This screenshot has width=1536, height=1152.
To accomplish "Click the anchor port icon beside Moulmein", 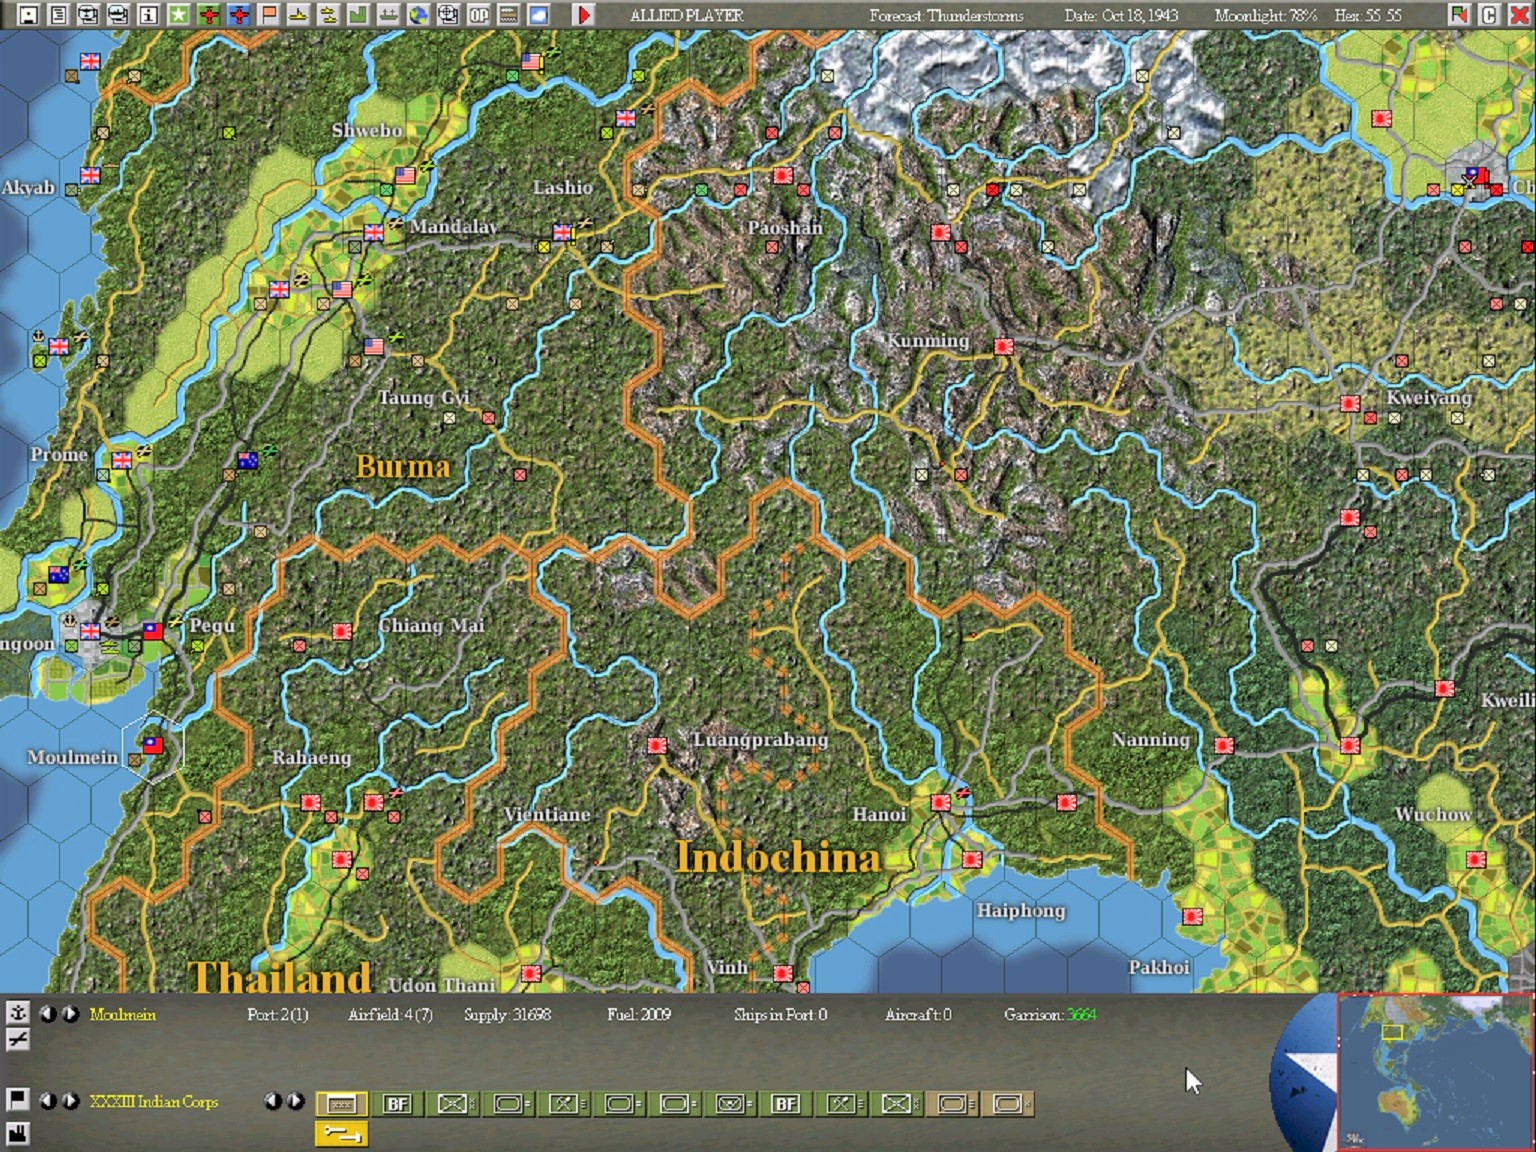I will pyautogui.click(x=17, y=1012).
